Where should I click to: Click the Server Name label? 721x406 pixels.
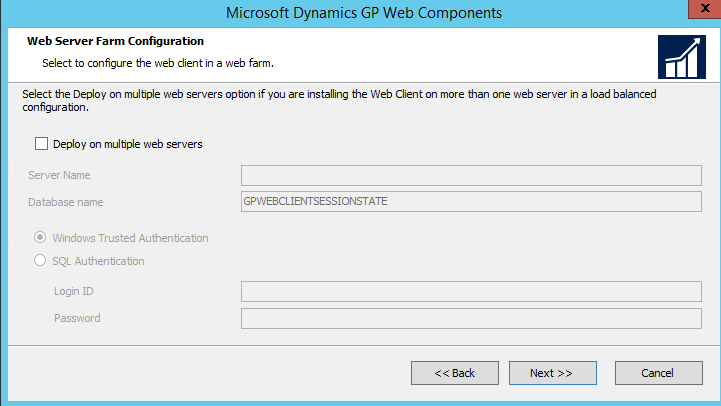(x=59, y=176)
